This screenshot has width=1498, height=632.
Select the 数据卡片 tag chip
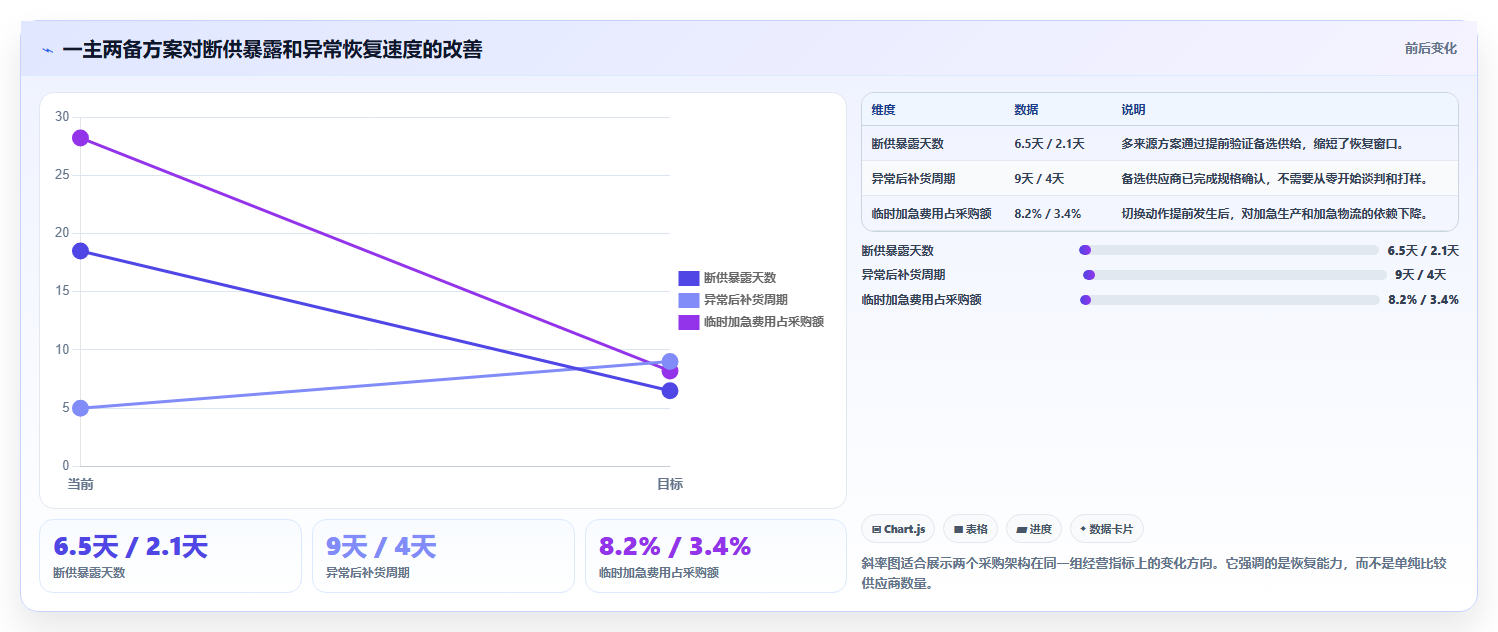pyautogui.click(x=1107, y=529)
